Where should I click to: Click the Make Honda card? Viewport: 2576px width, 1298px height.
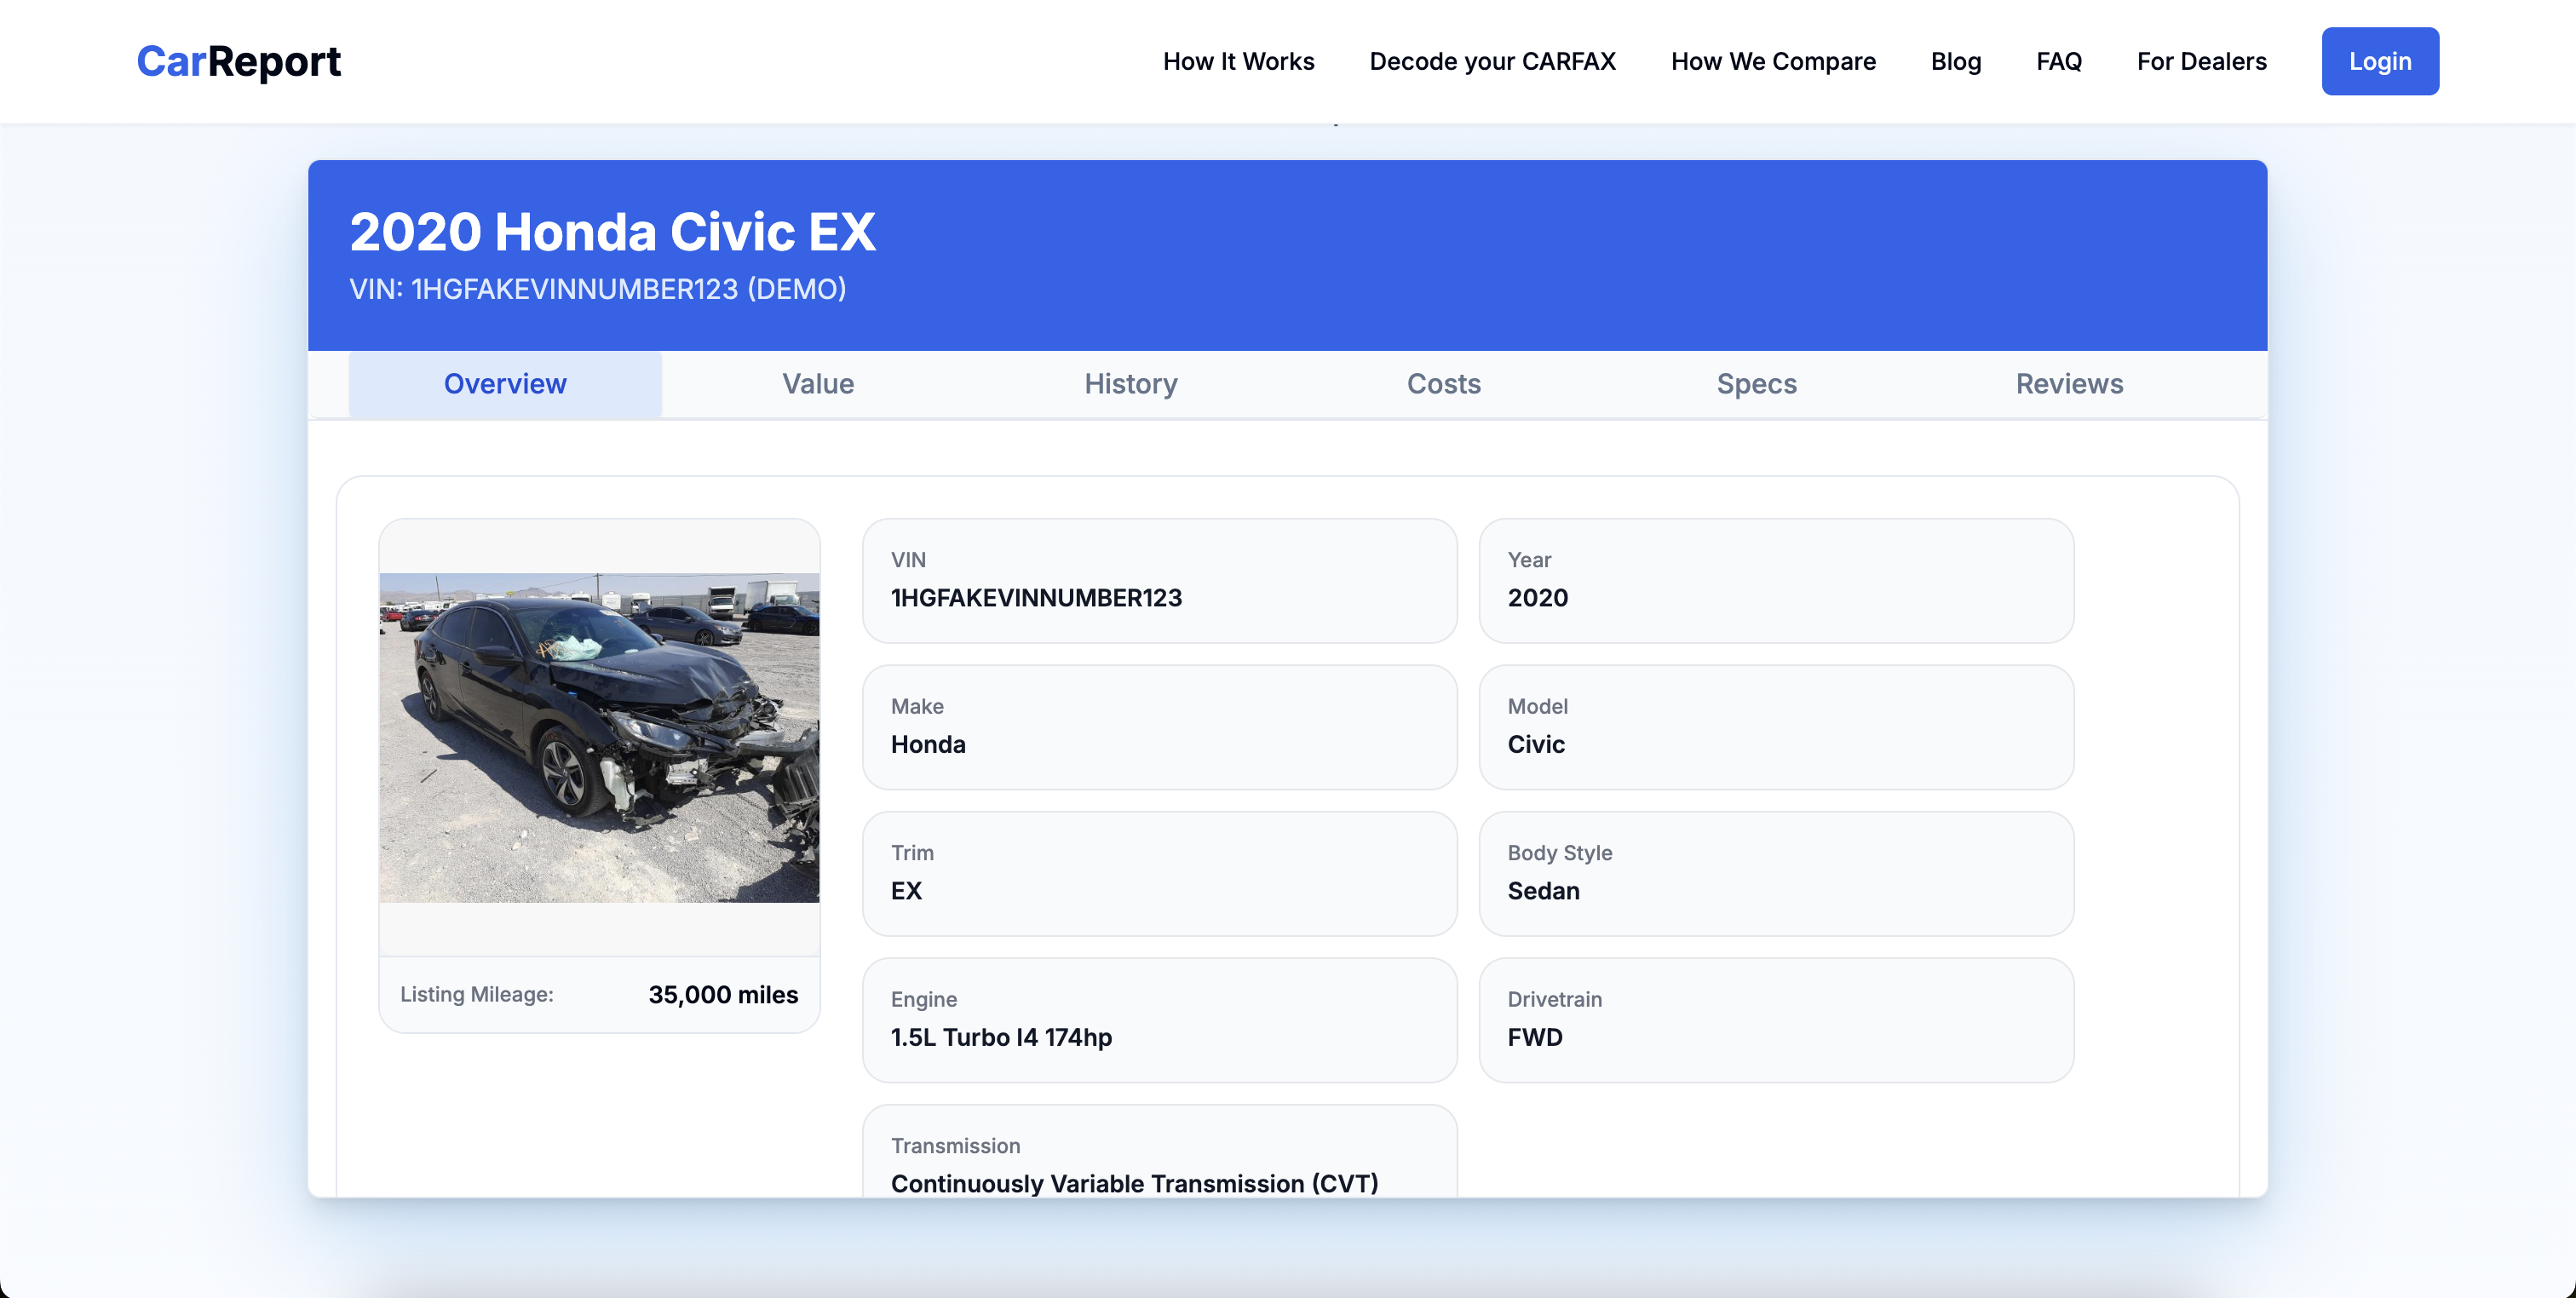[1159, 727]
